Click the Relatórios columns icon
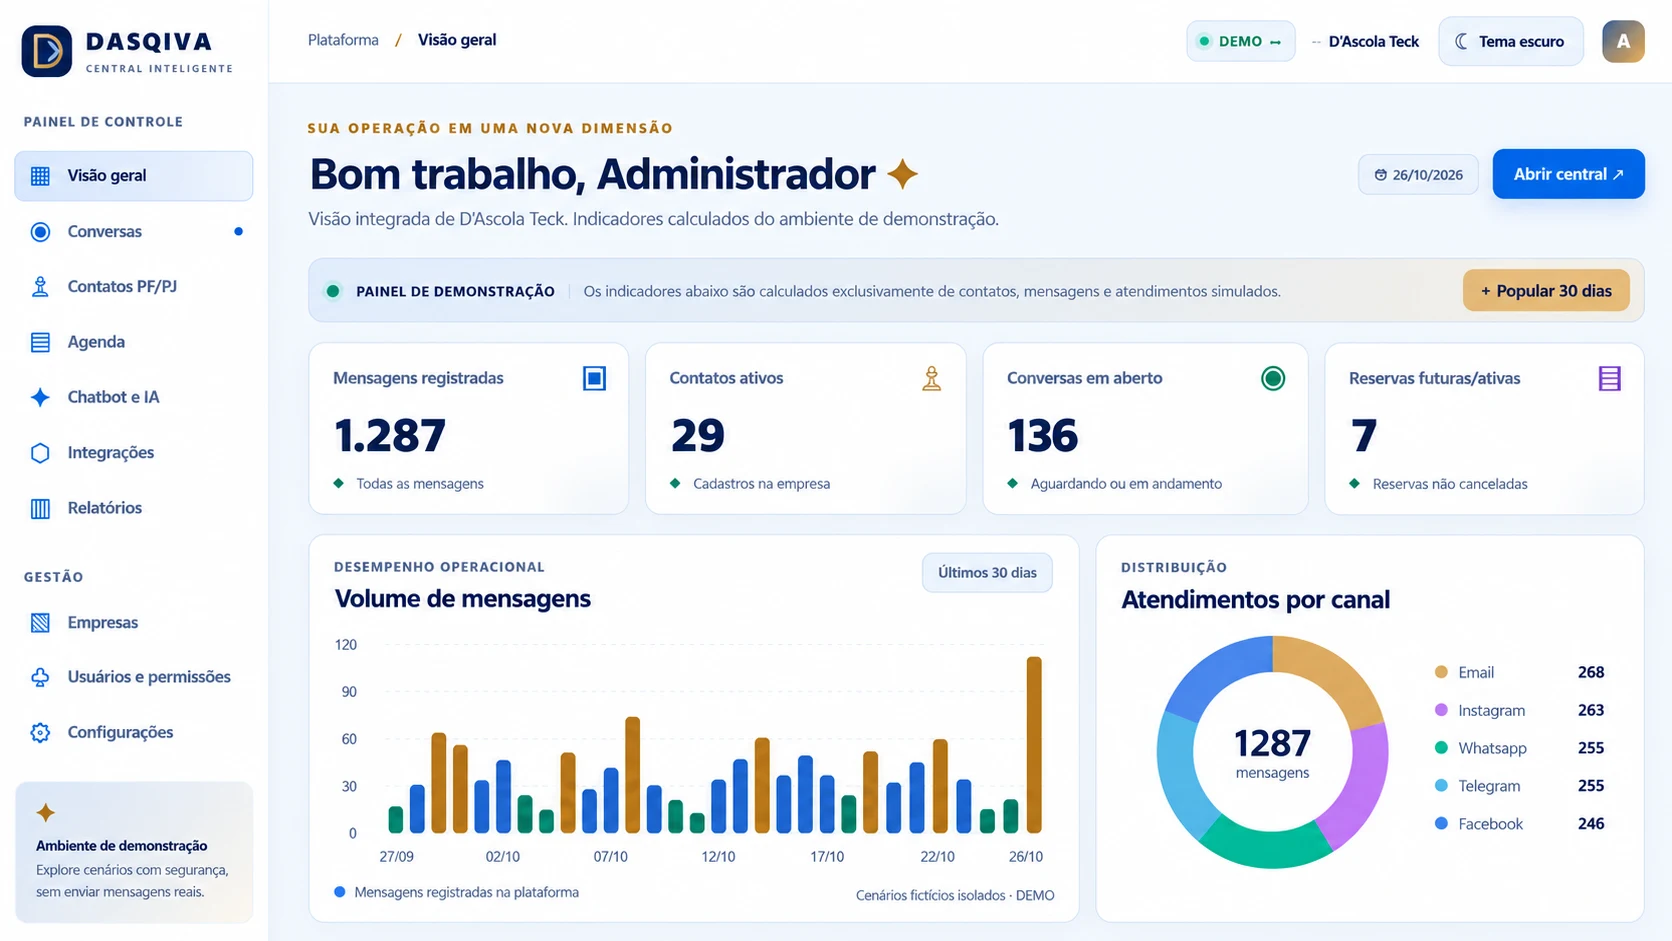Image resolution: width=1672 pixels, height=941 pixels. tap(40, 508)
